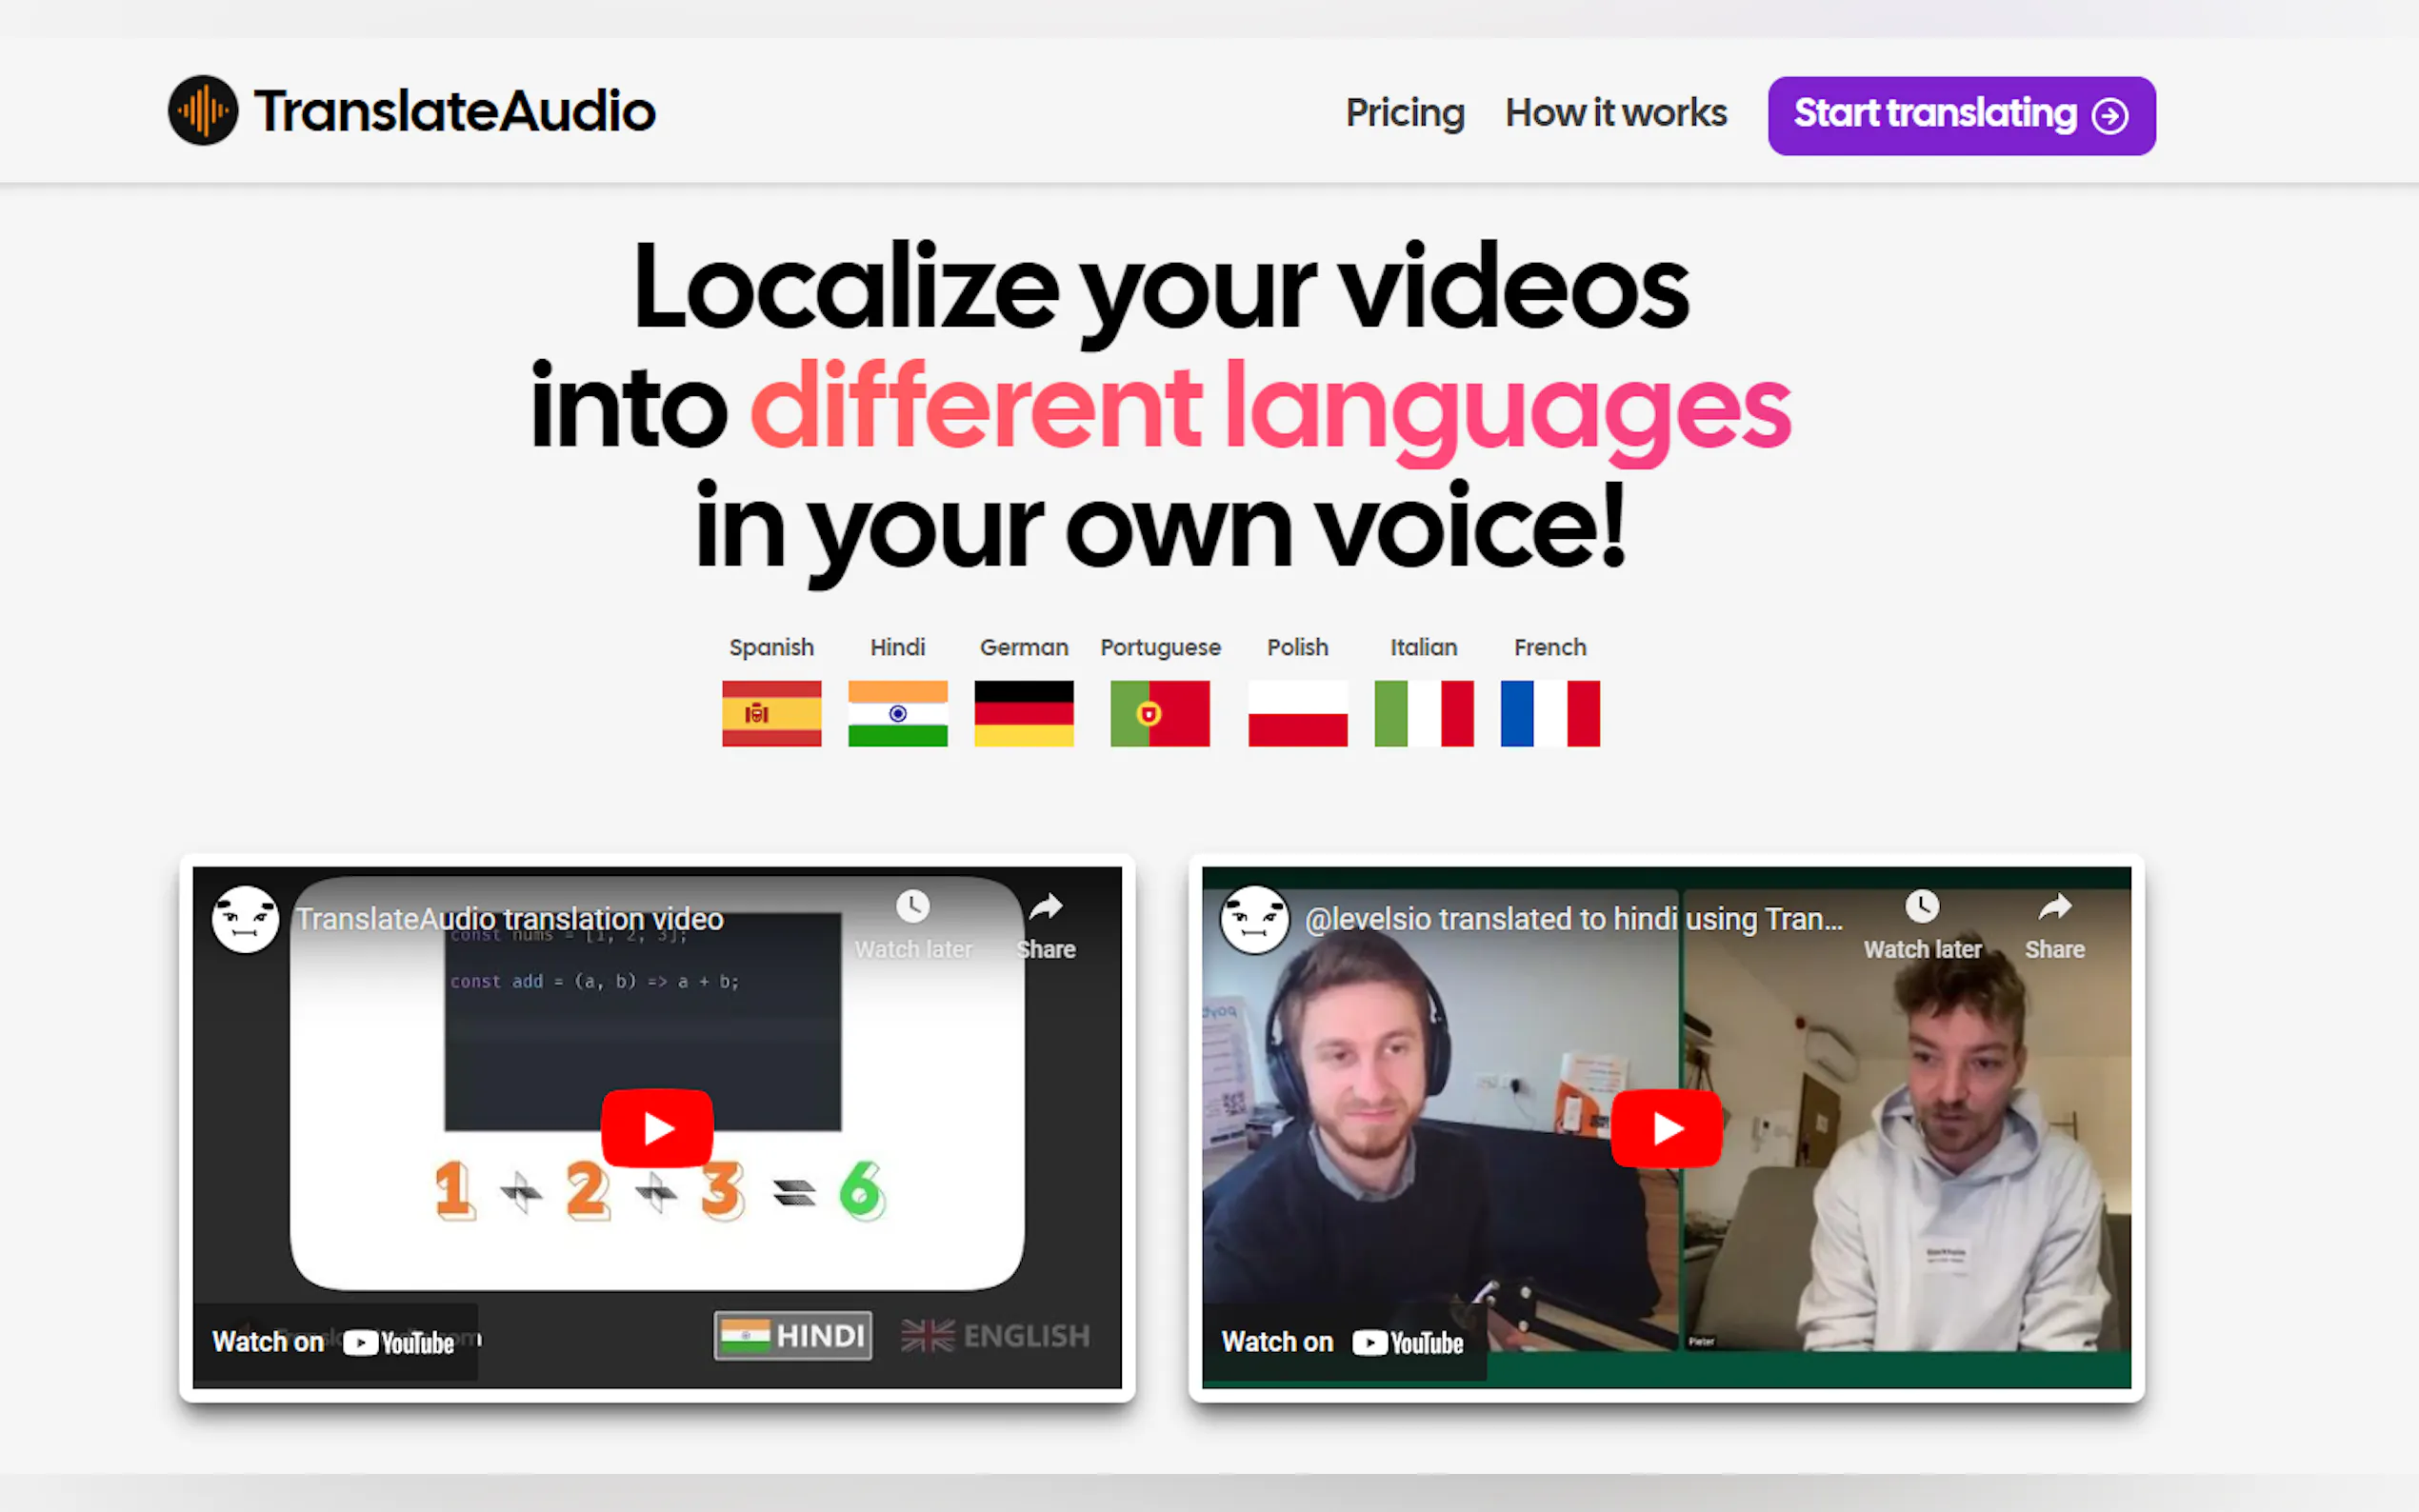The image size is (2419, 1512).
Task: Go to How it works
Action: (1615, 113)
